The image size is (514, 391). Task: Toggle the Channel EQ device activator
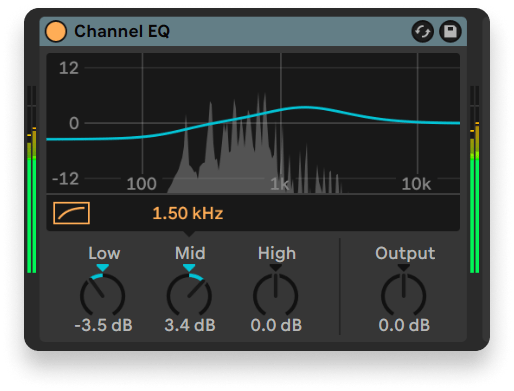click(x=56, y=31)
